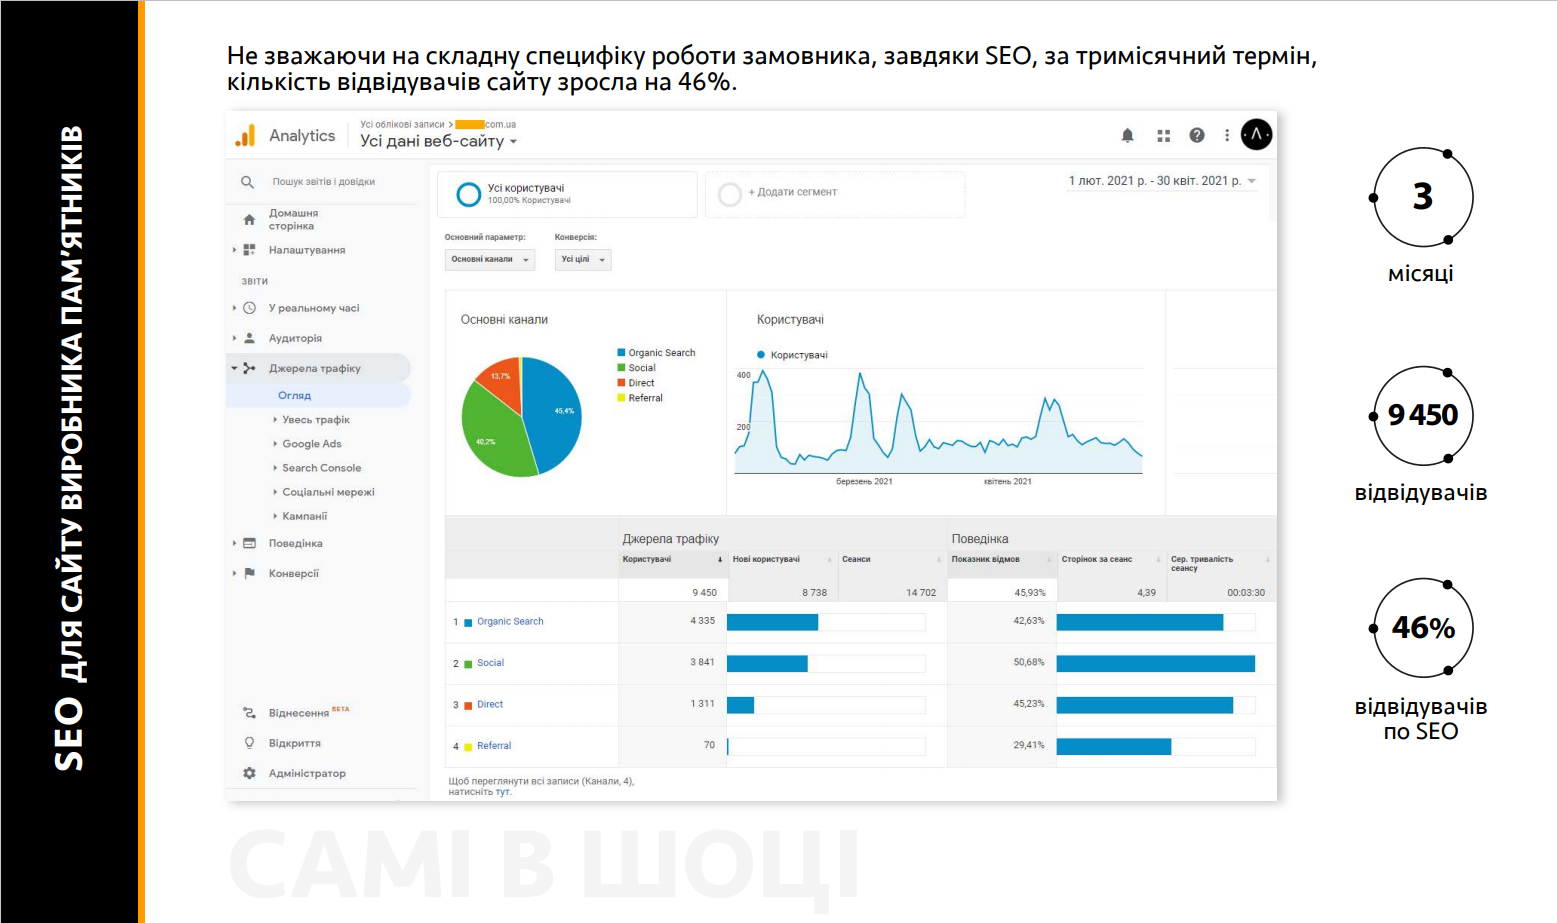Click the Organic Search legend color square
The image size is (1557, 923).
point(621,353)
